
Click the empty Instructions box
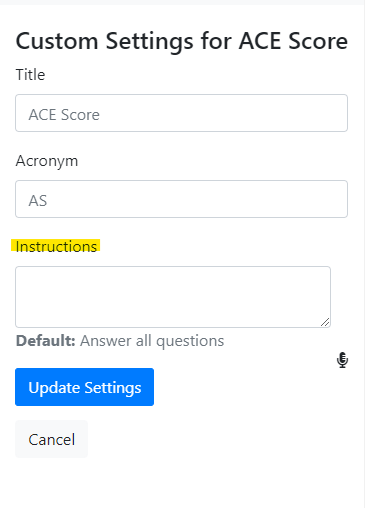click(x=173, y=297)
